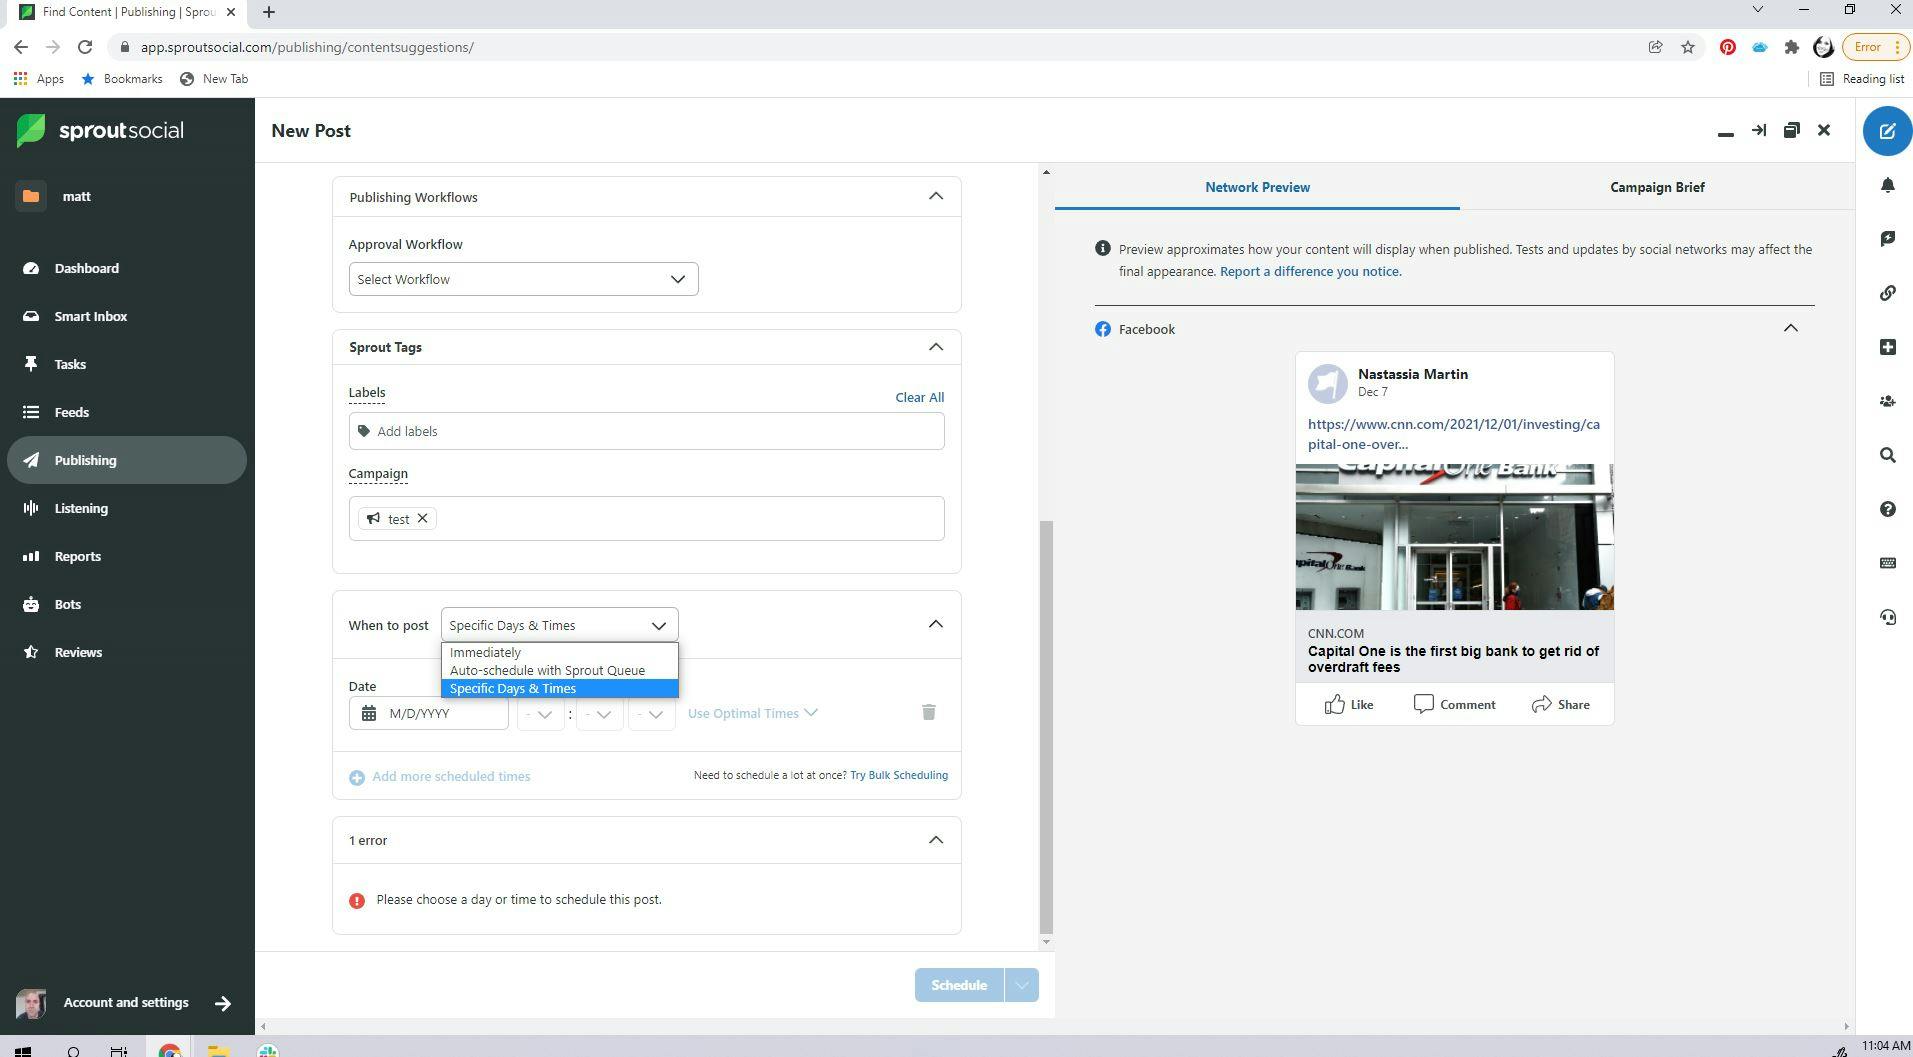This screenshot has width=1913, height=1057.
Task: Click the Add labels input field
Action: (646, 431)
